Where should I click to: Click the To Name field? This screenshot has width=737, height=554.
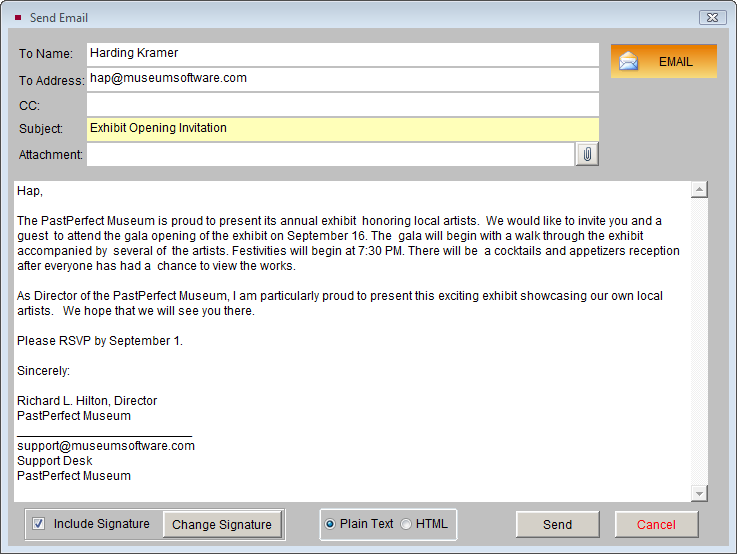[342, 53]
